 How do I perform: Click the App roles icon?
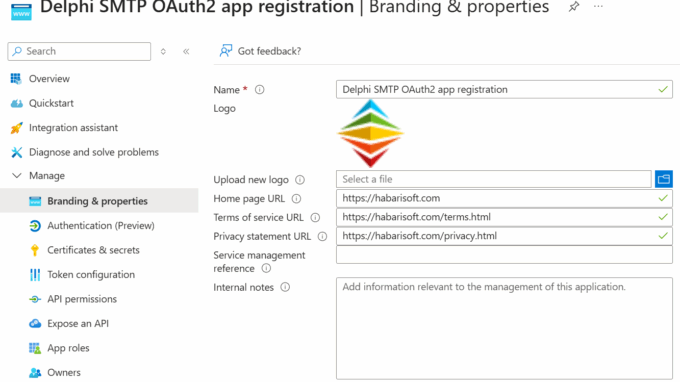pos(35,348)
